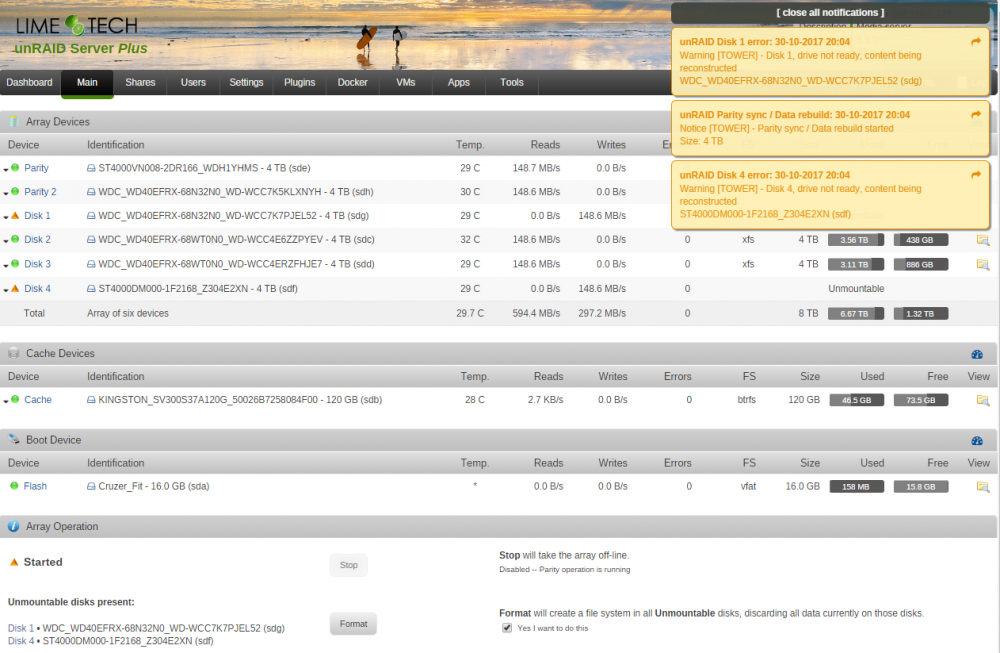Open the Docker tab
This screenshot has width=1000, height=653.
(352, 83)
